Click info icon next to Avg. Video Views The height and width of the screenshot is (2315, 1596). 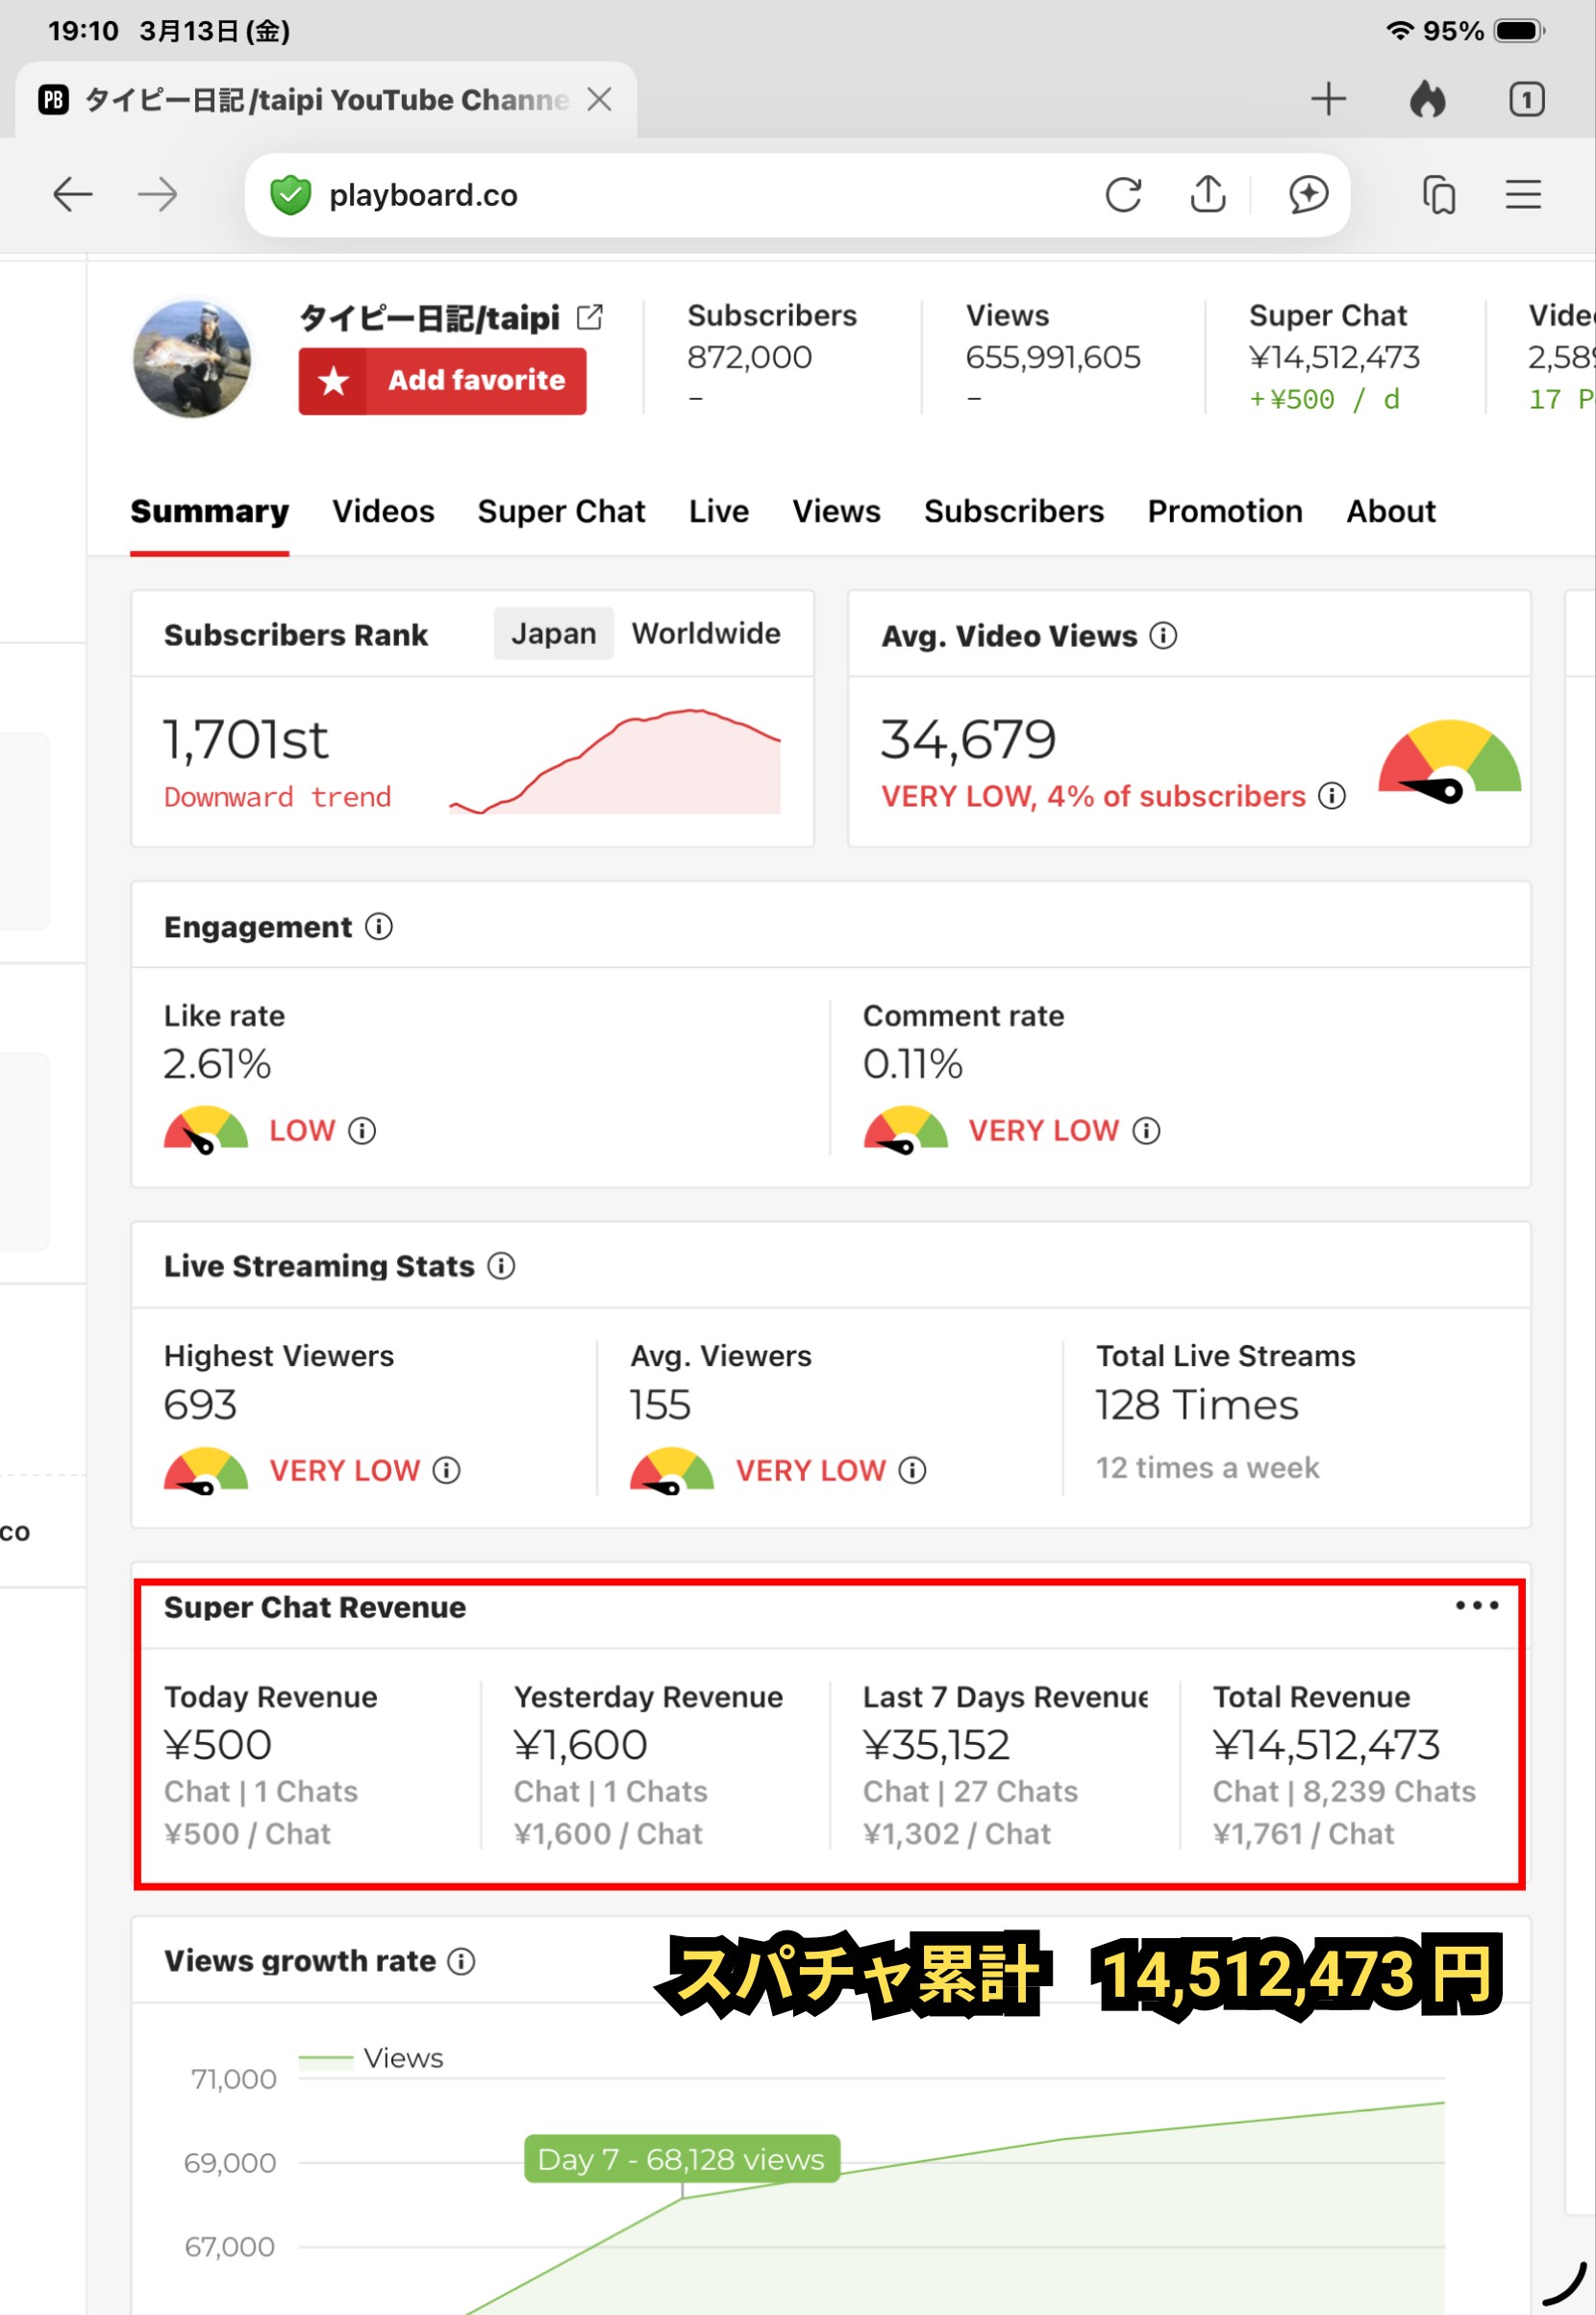[x=1163, y=636]
